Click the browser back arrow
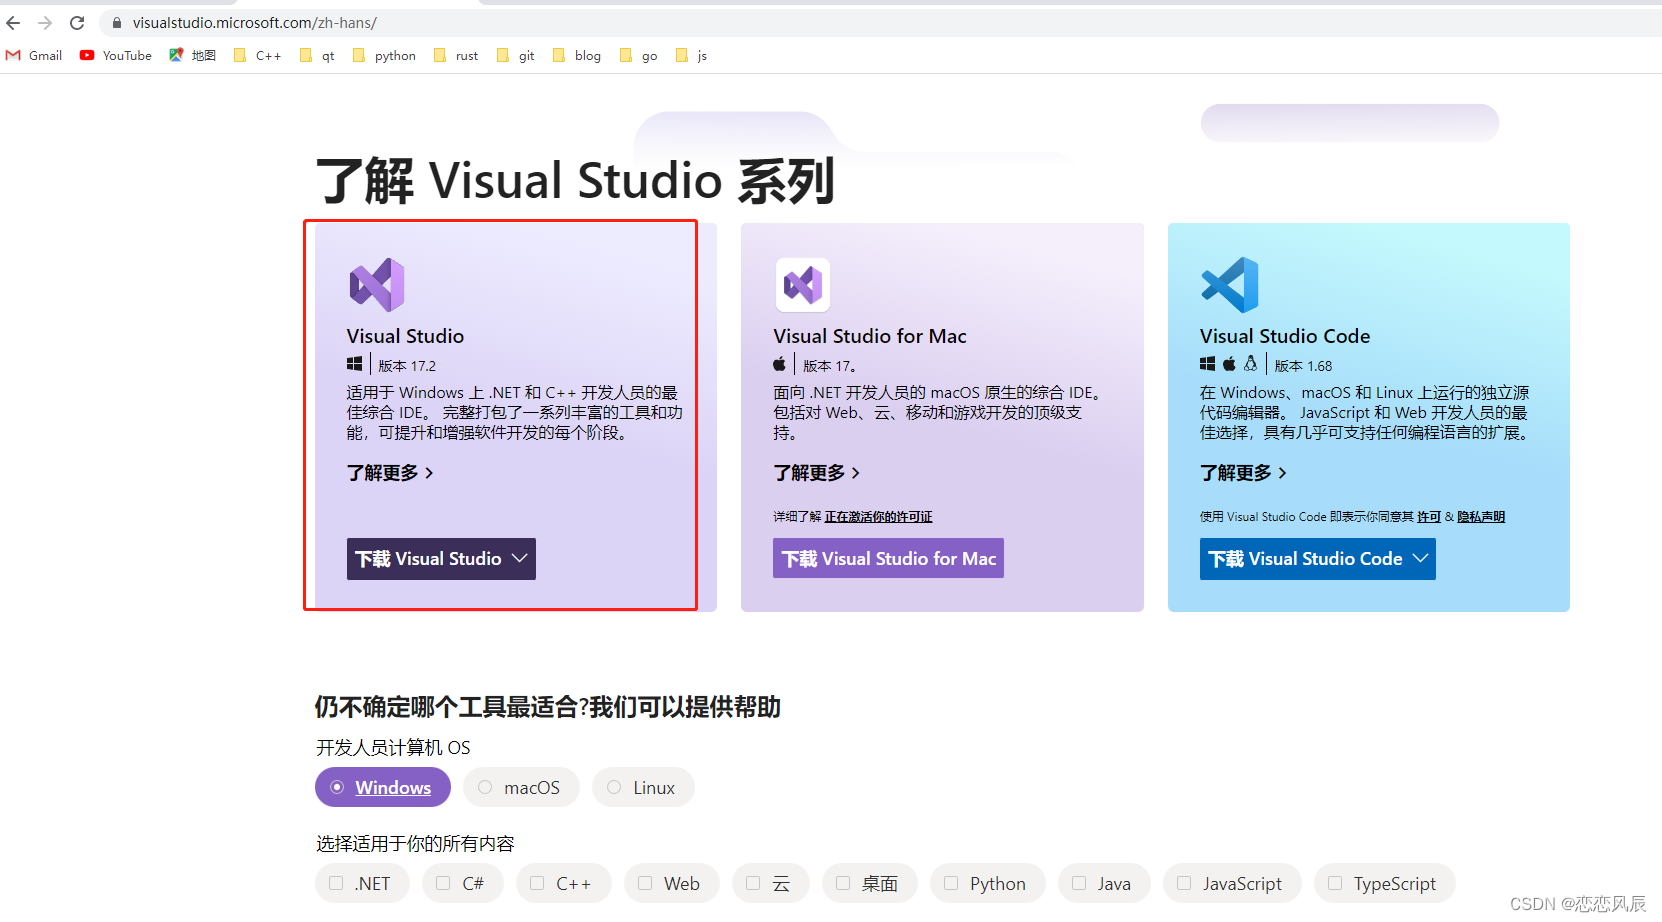Image resolution: width=1662 pixels, height=922 pixels. click(13, 22)
